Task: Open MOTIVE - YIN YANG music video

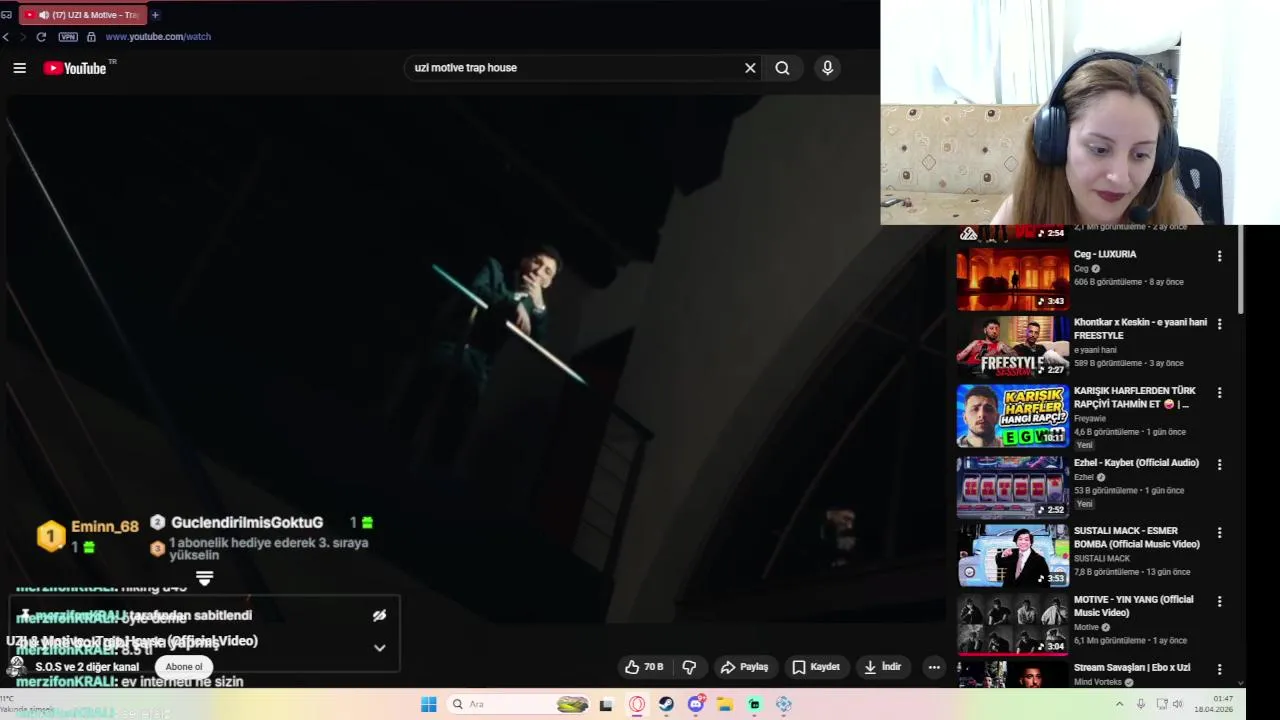Action: [x=1134, y=606]
